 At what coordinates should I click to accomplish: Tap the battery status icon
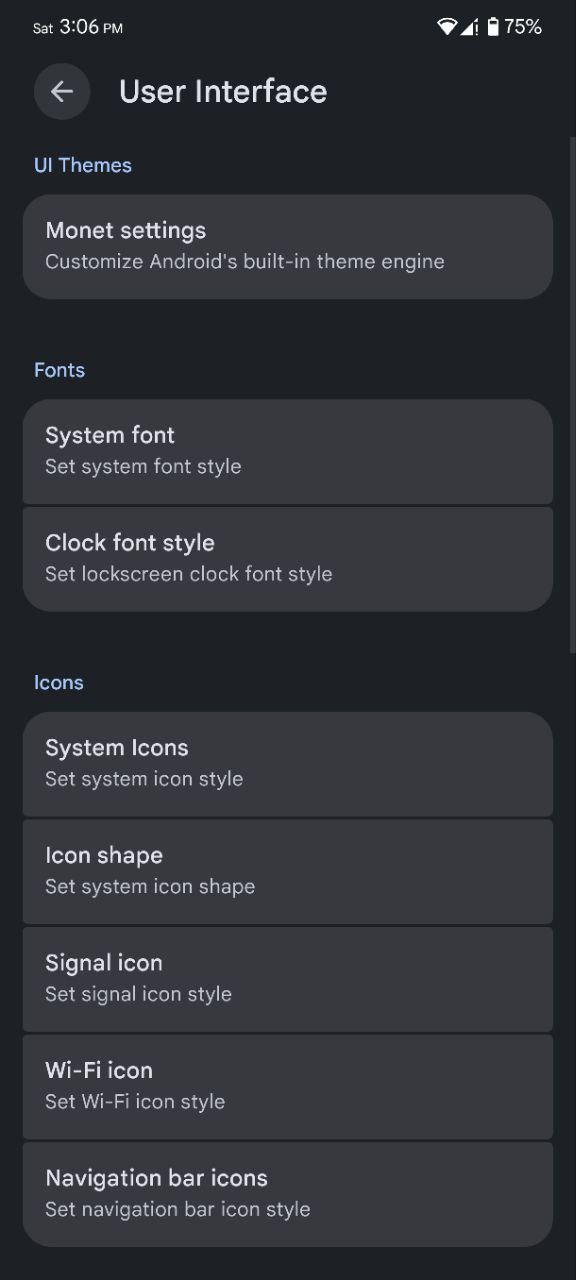pyautogui.click(x=493, y=27)
